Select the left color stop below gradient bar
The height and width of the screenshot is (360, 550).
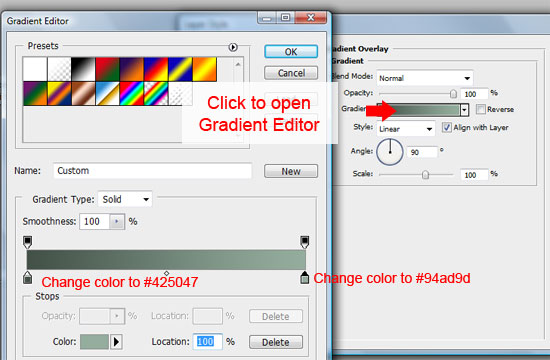point(27,277)
